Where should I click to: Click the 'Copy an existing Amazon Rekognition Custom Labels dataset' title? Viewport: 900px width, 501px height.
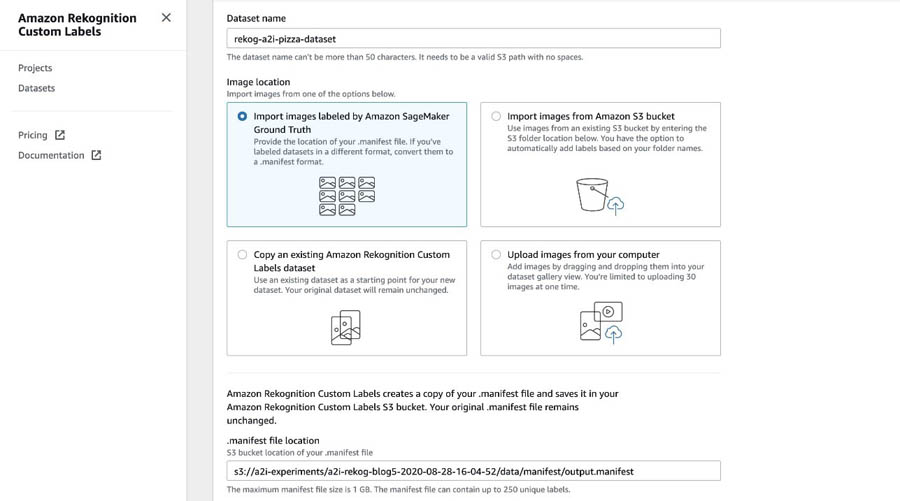(x=352, y=261)
